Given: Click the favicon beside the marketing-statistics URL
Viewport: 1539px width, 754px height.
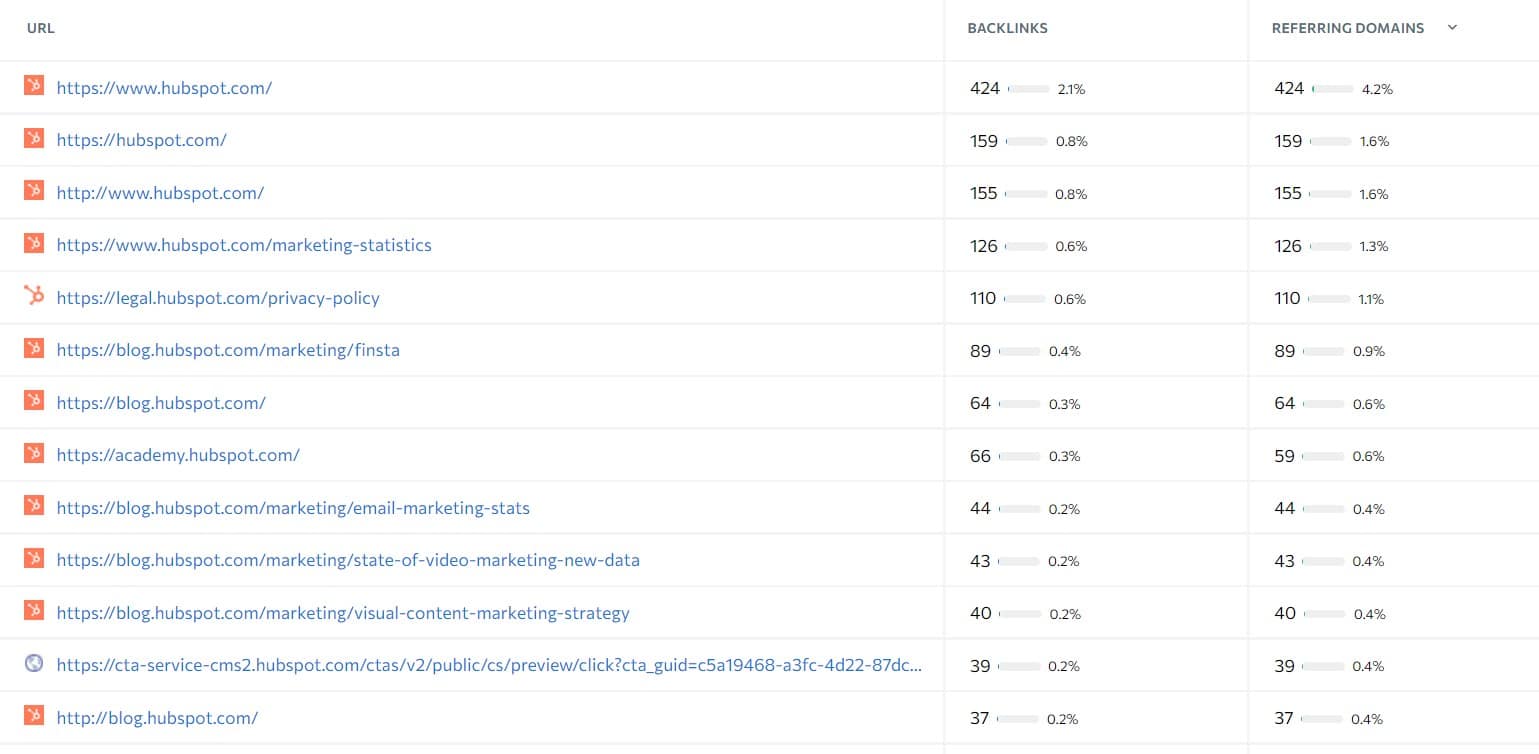Looking at the screenshot, I should point(34,243).
